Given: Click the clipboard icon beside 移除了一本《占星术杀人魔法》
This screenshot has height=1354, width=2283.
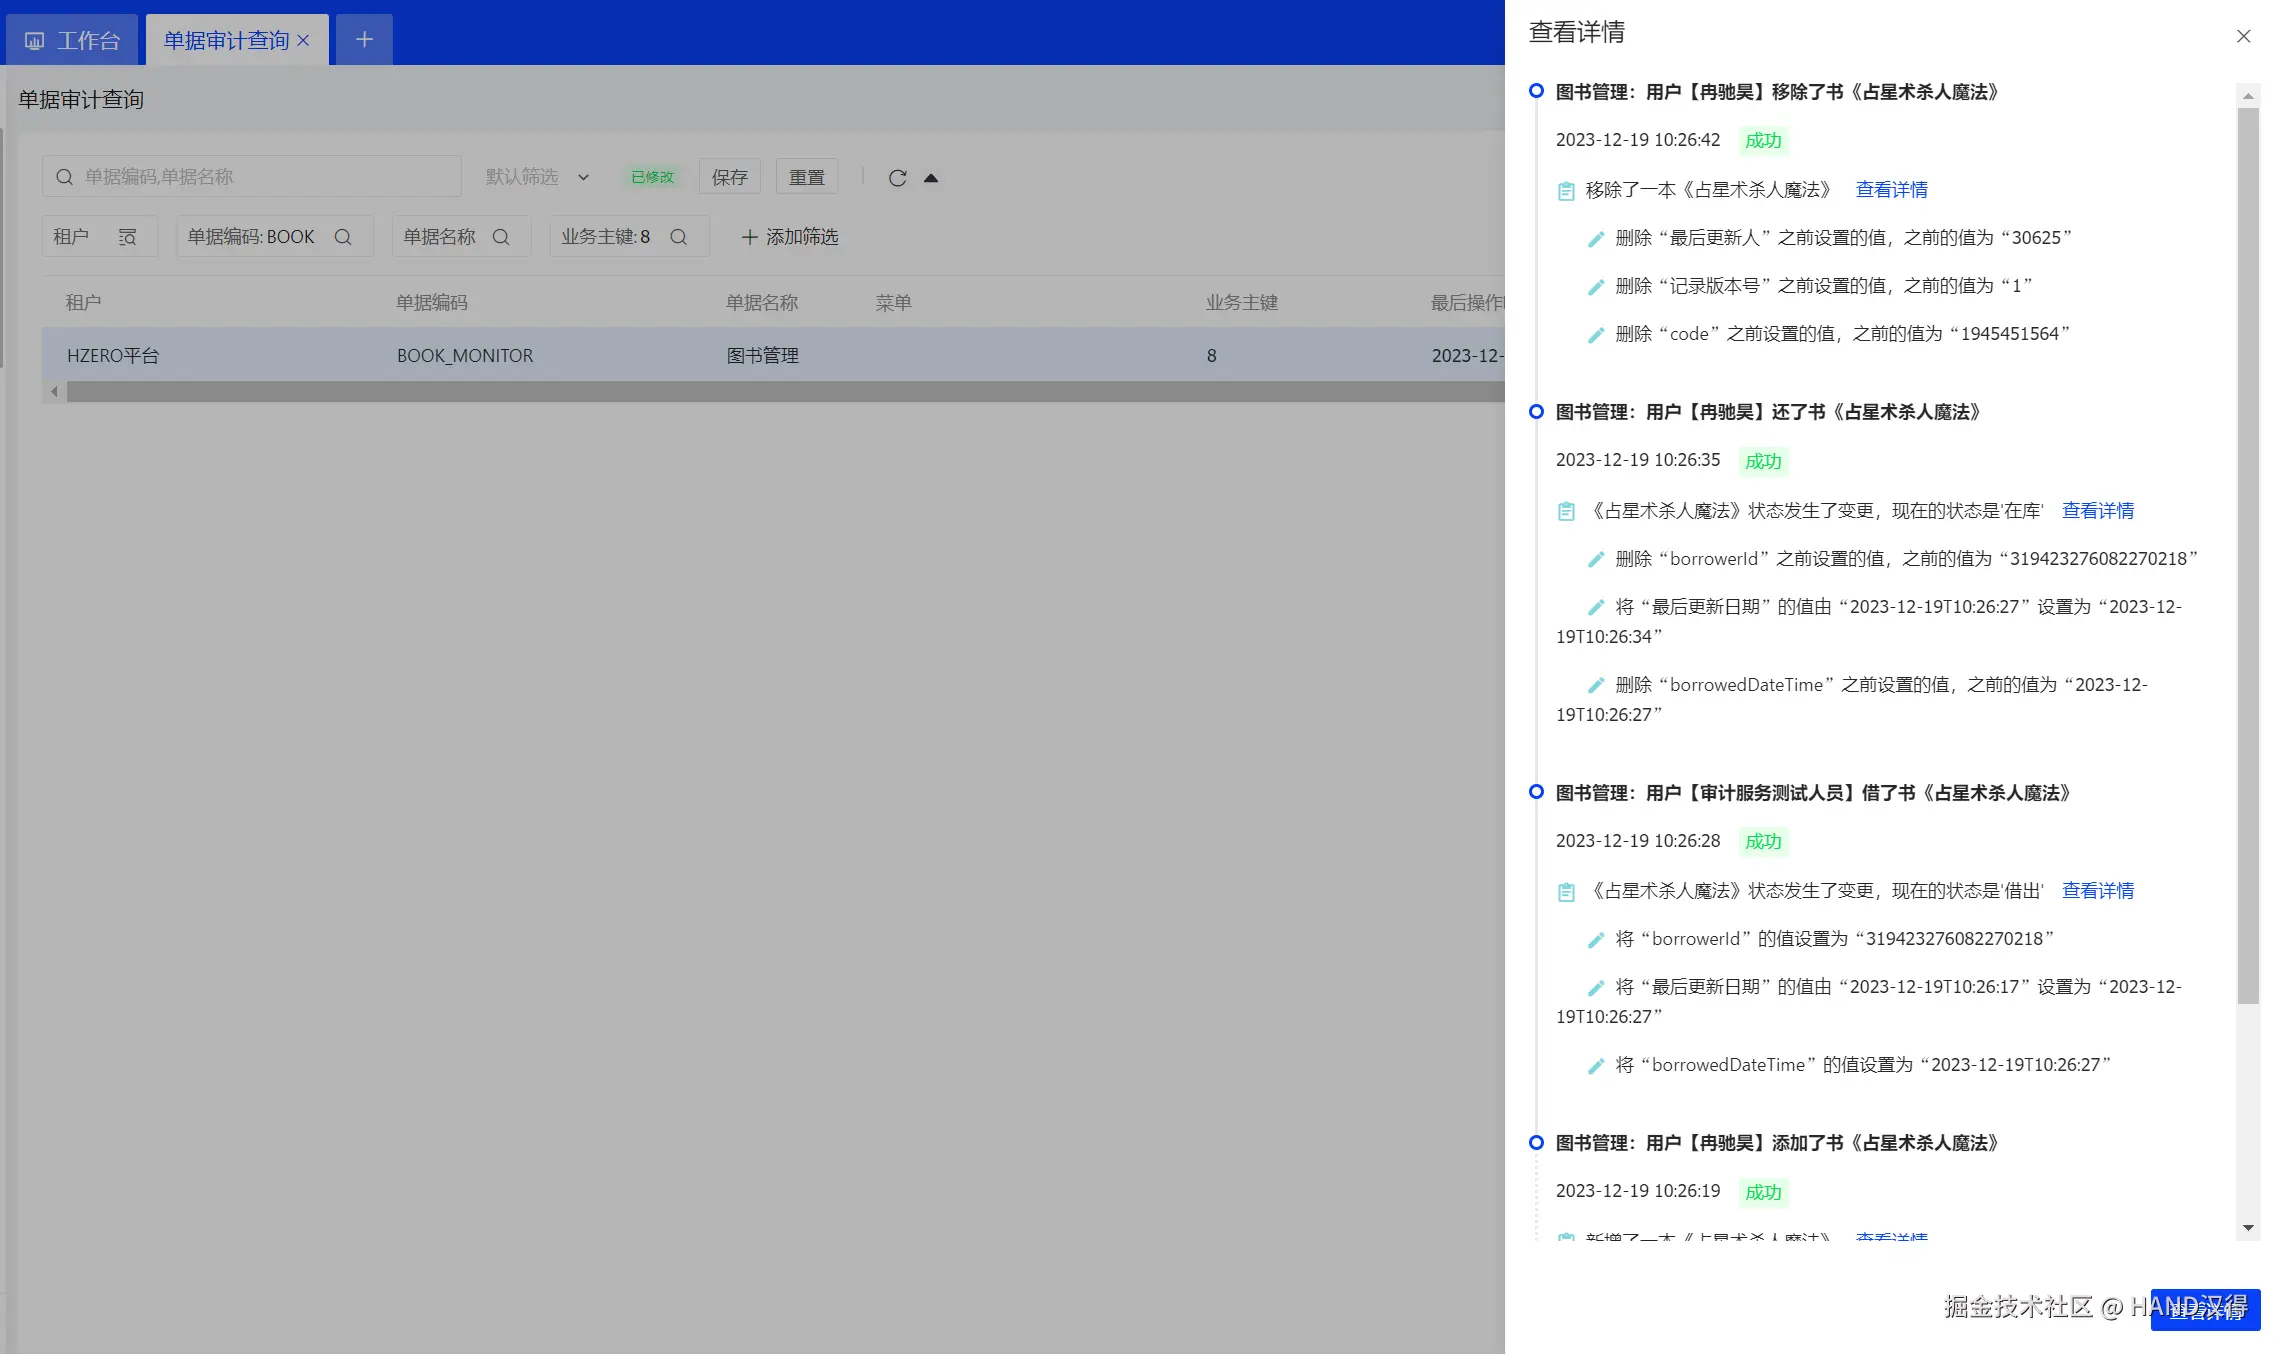Looking at the screenshot, I should pos(1566,191).
